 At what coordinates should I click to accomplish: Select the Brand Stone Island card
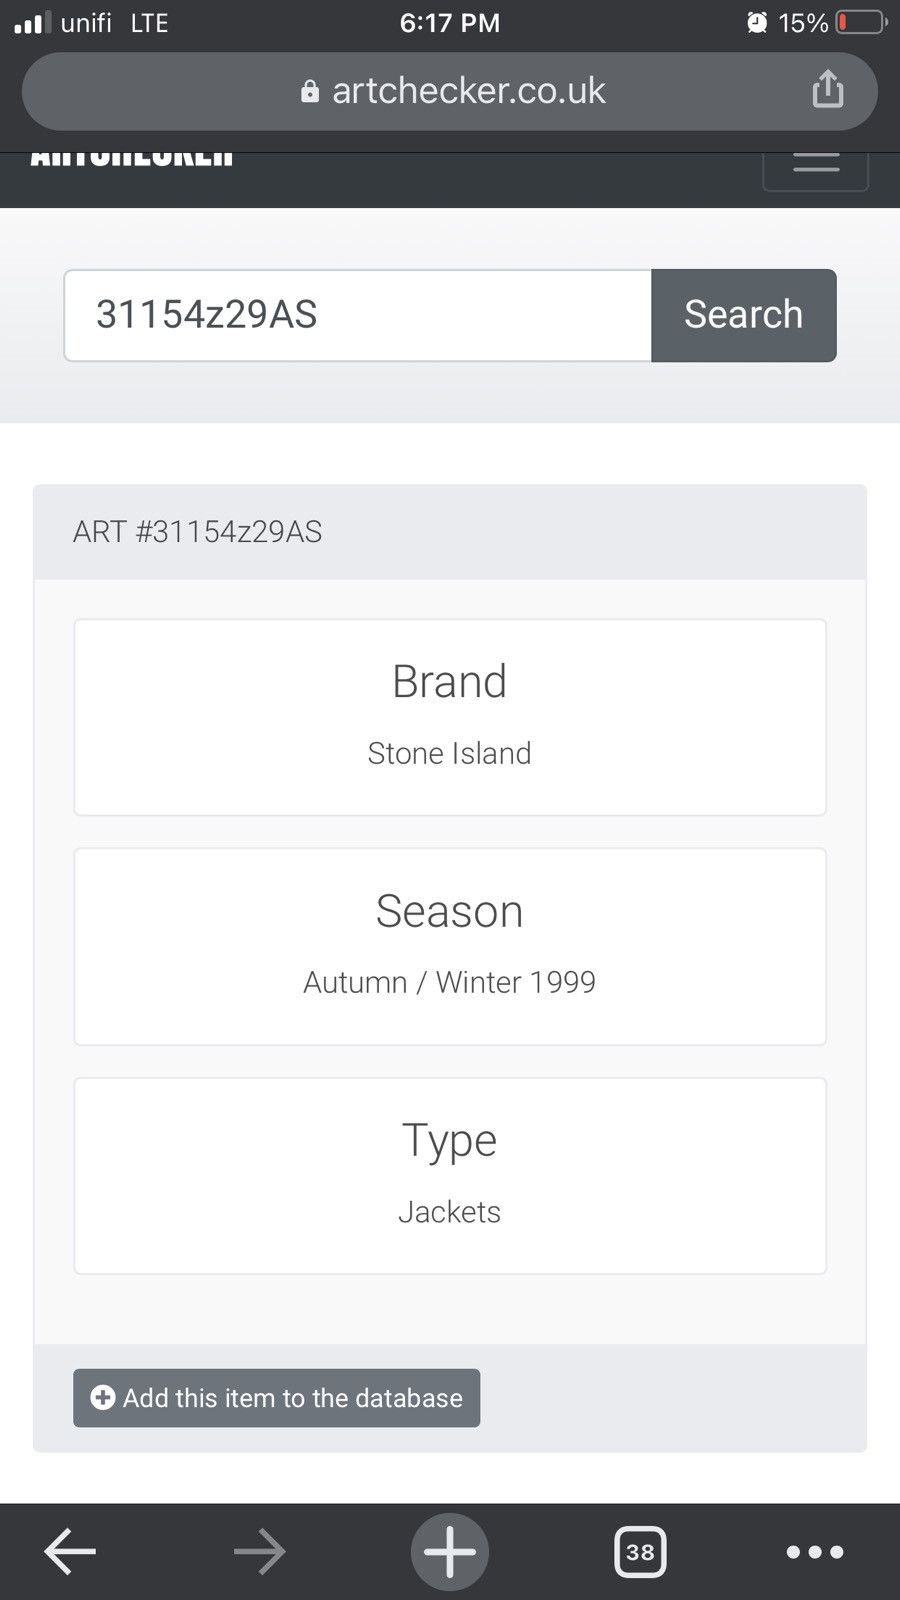[450, 717]
